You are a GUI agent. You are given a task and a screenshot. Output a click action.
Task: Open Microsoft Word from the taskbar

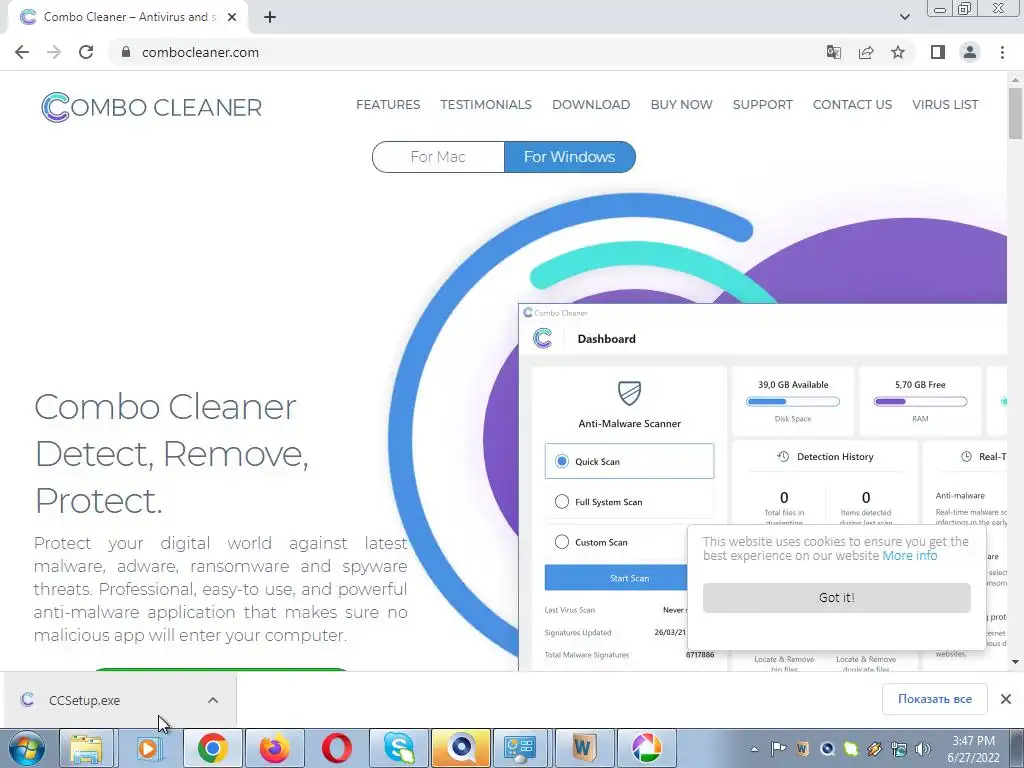point(584,748)
